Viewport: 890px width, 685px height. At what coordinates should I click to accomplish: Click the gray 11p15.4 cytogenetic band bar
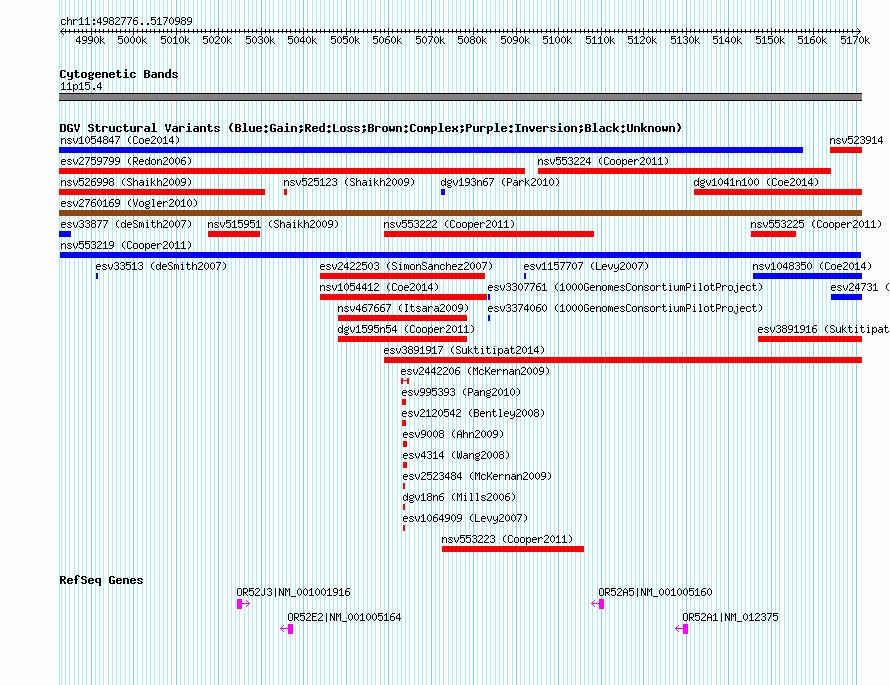(460, 97)
